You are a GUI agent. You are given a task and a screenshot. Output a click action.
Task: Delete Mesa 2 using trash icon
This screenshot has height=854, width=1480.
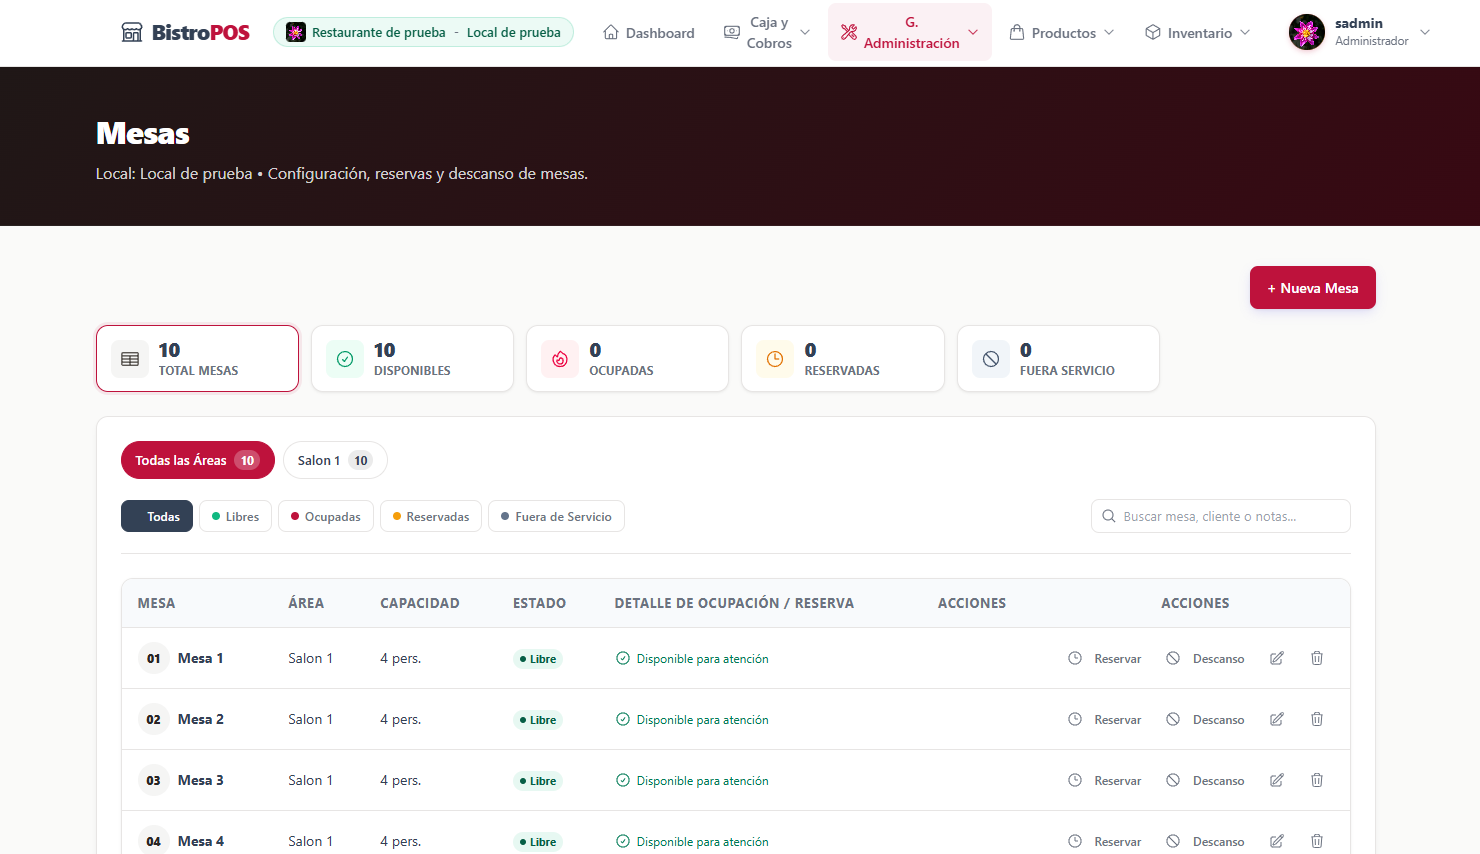pos(1317,719)
